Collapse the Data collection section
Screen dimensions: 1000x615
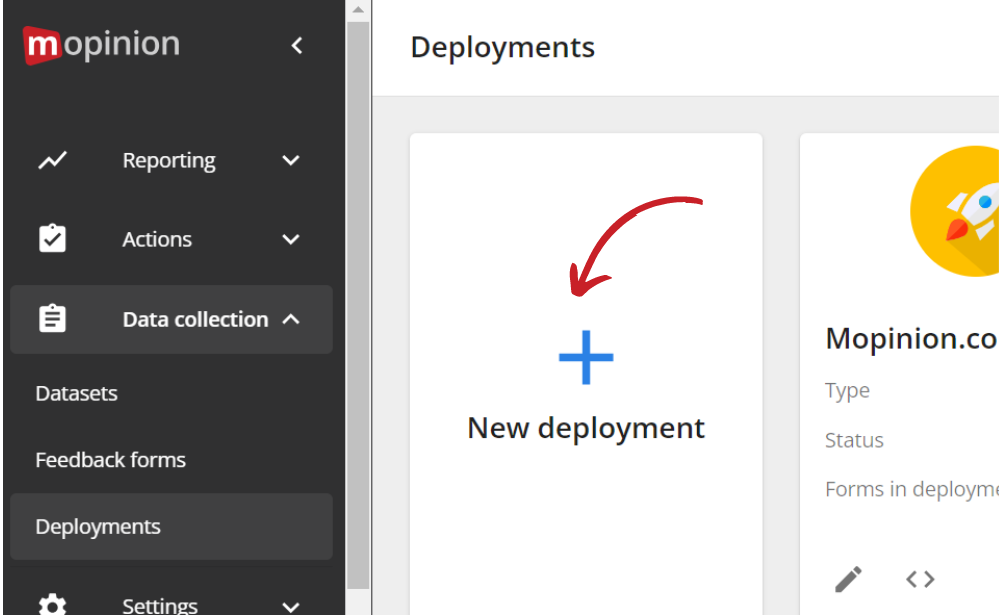click(x=290, y=319)
